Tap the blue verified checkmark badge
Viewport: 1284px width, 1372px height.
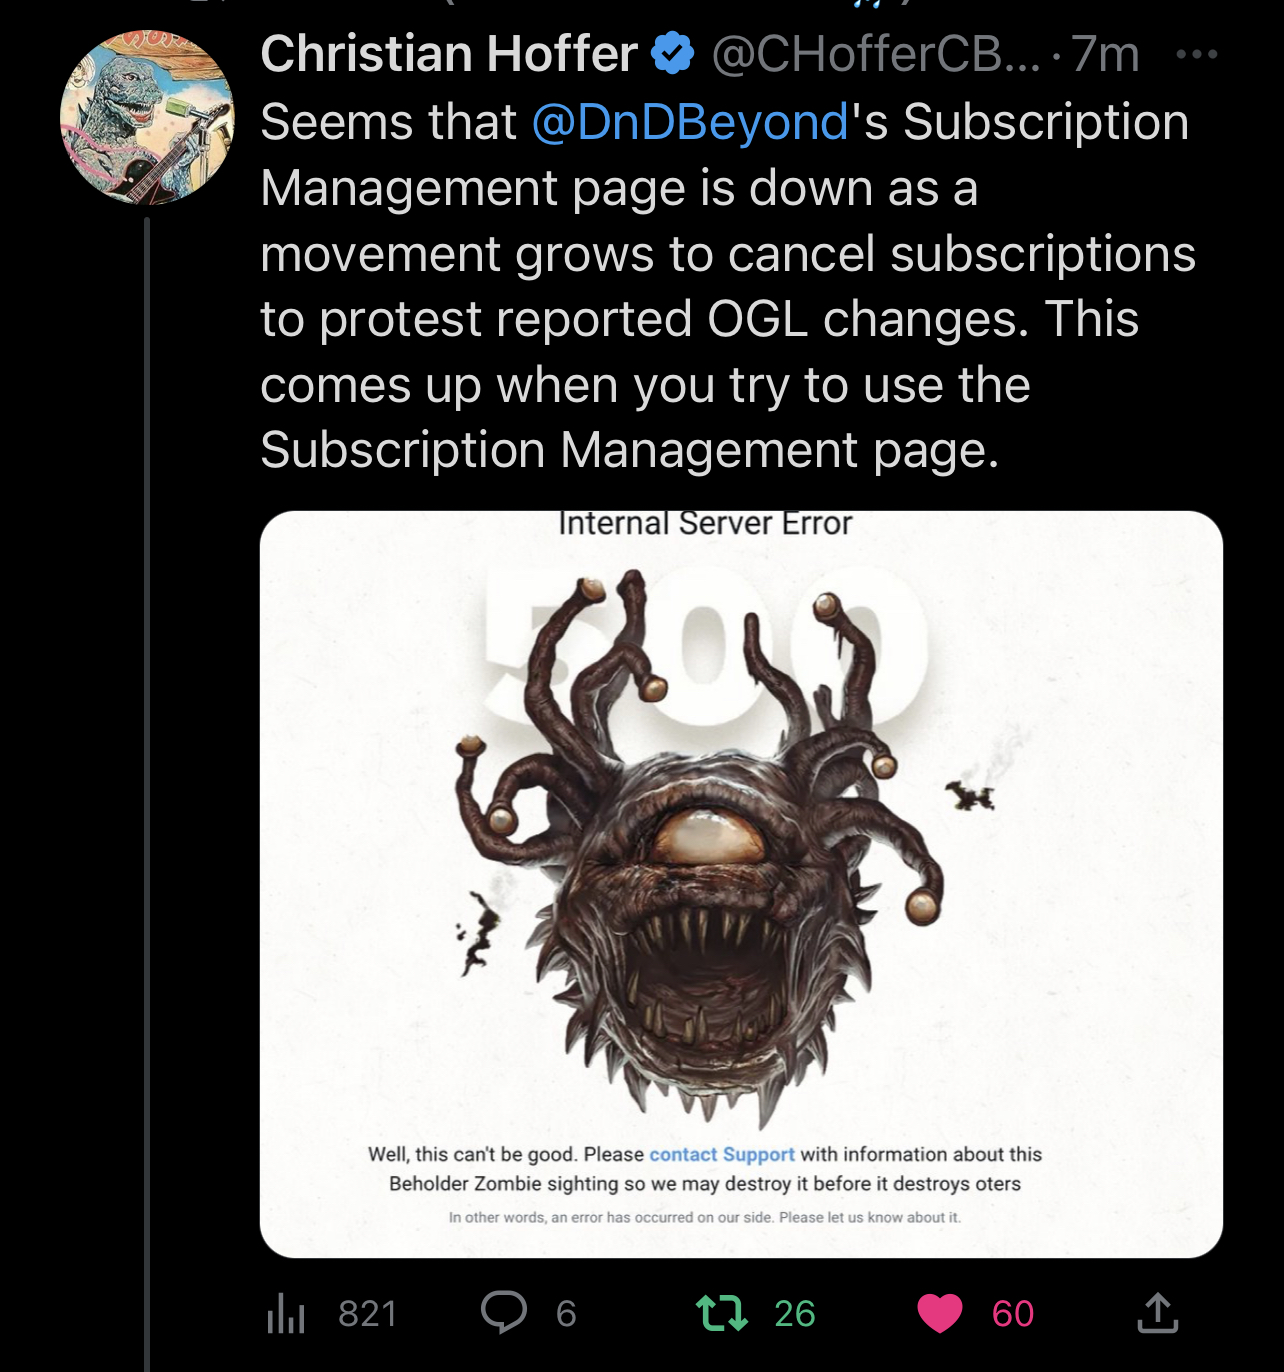tap(673, 54)
